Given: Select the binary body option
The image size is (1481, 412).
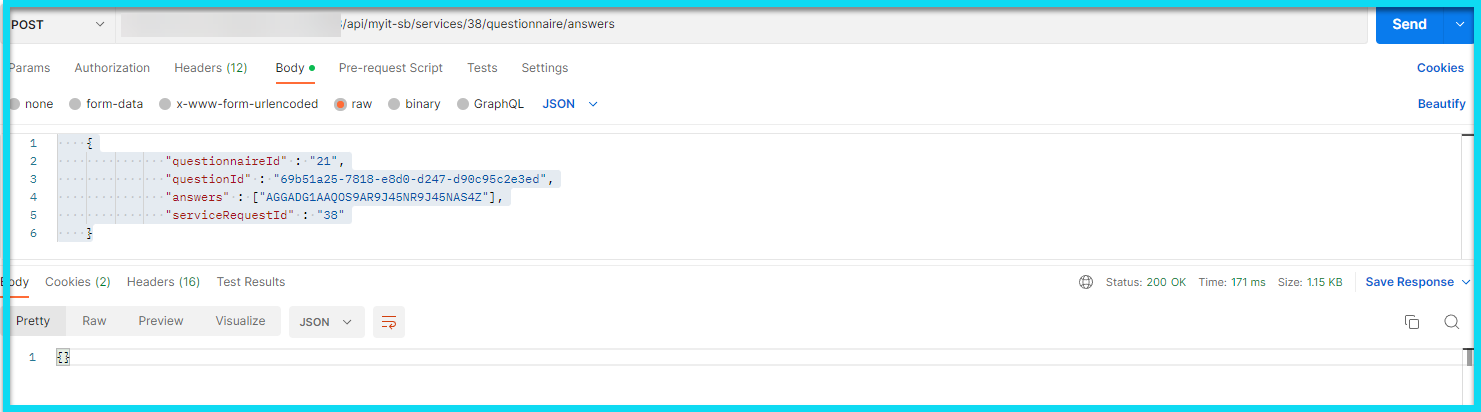Looking at the screenshot, I should tap(395, 104).
